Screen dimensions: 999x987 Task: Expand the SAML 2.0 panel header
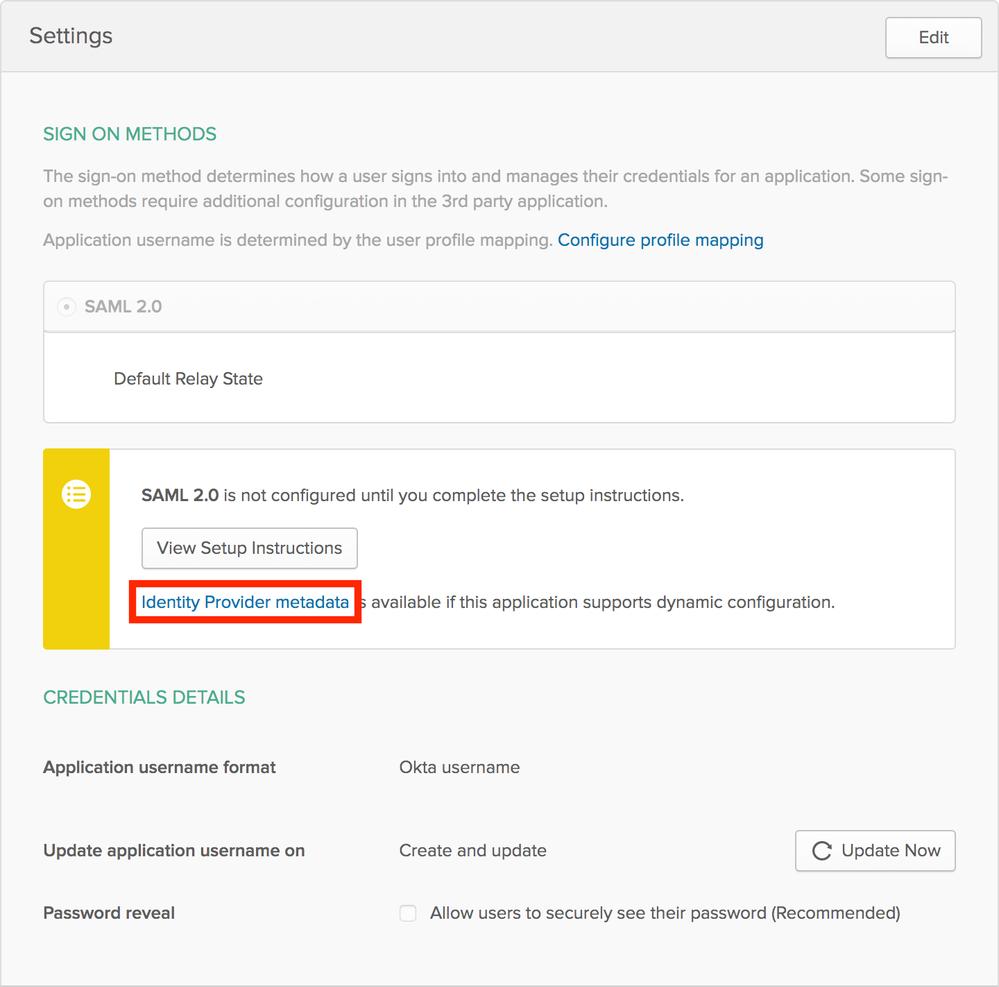tap(500, 307)
